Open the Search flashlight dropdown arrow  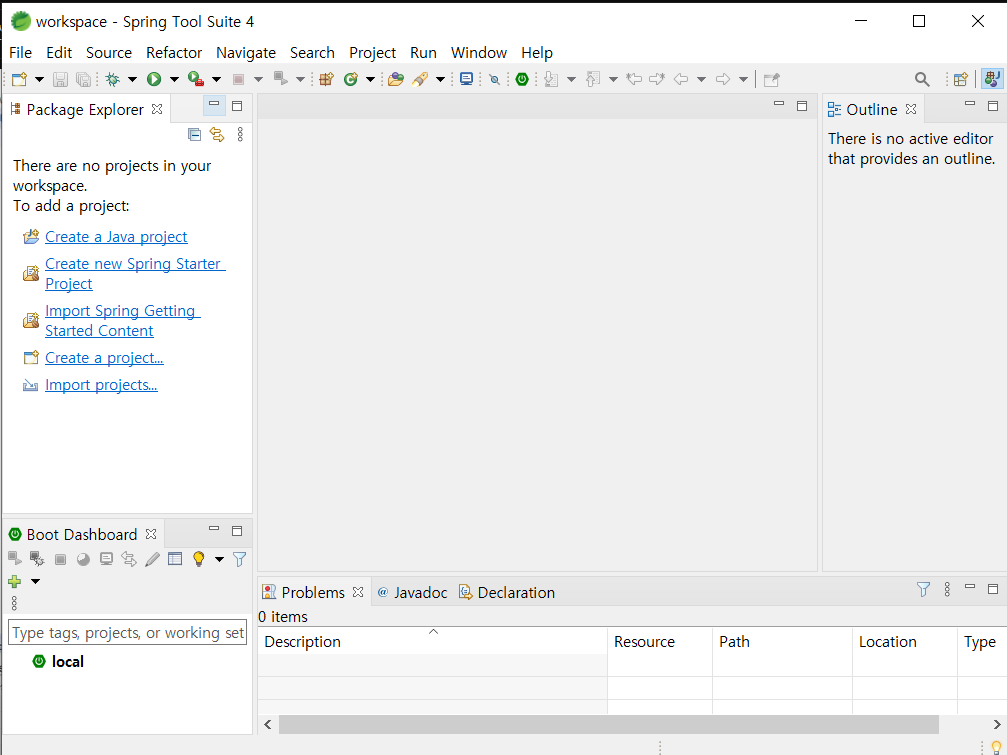click(441, 80)
